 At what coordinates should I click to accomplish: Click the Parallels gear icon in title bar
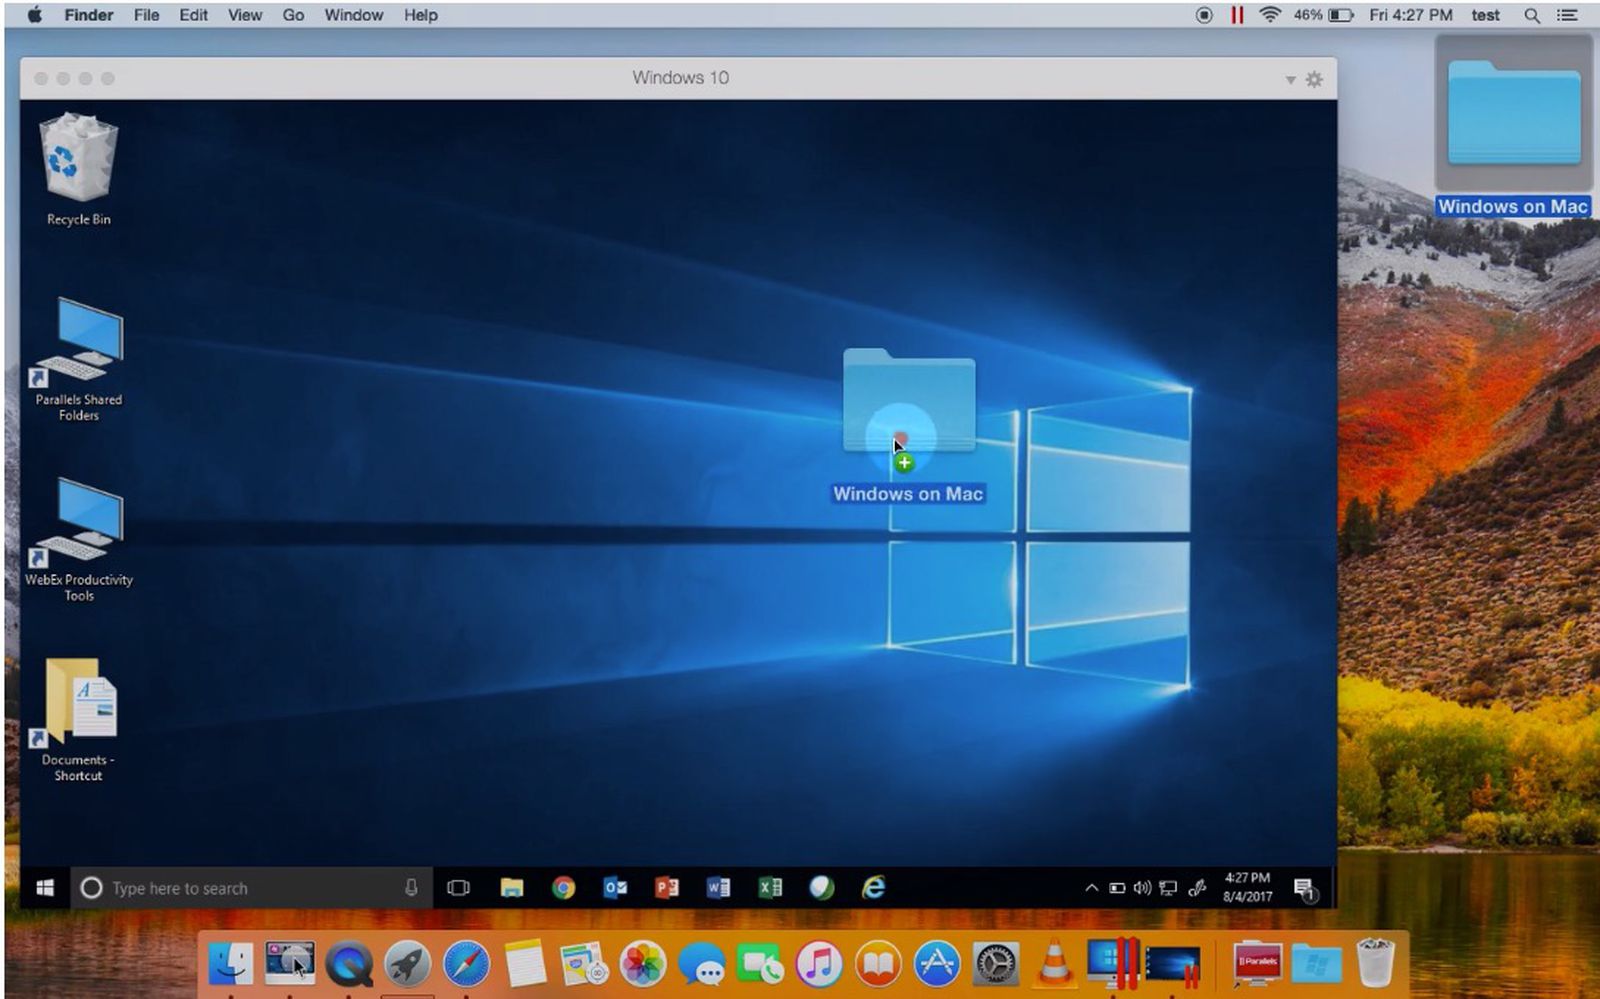pyautogui.click(x=1314, y=79)
